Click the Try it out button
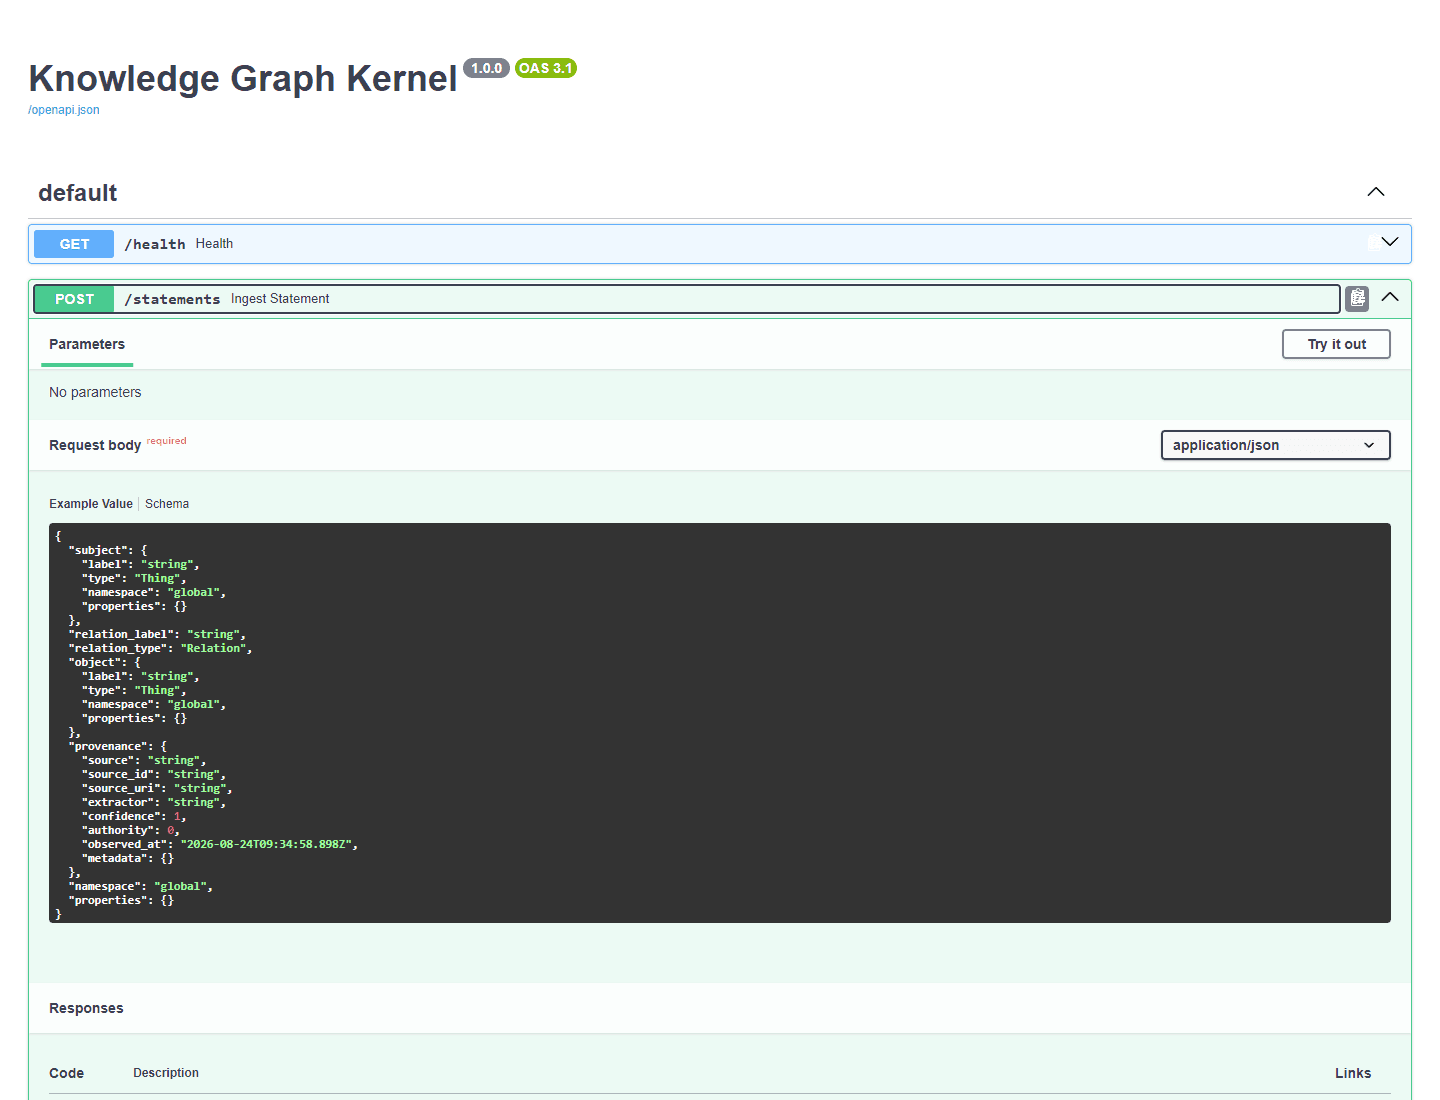The height and width of the screenshot is (1100, 1440). (x=1336, y=344)
